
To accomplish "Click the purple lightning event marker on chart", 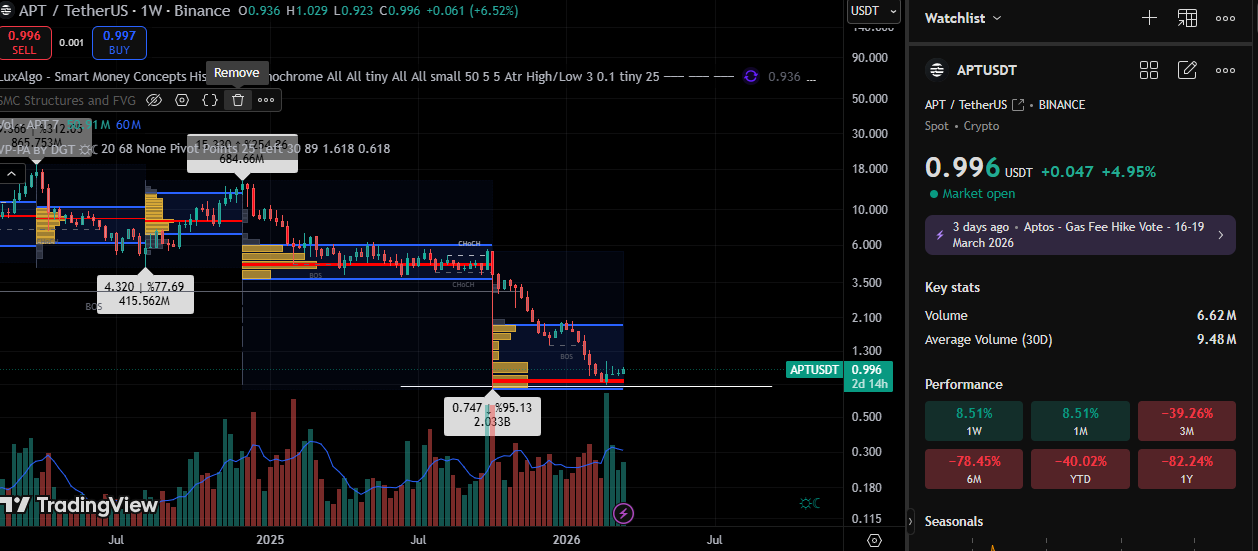I will pyautogui.click(x=624, y=514).
